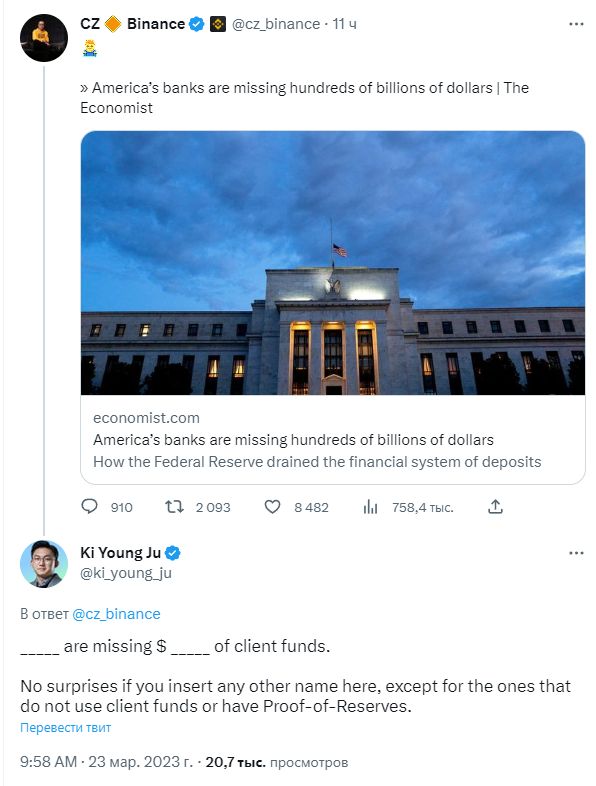Click @cz_binance mention in reply line

pos(116,614)
